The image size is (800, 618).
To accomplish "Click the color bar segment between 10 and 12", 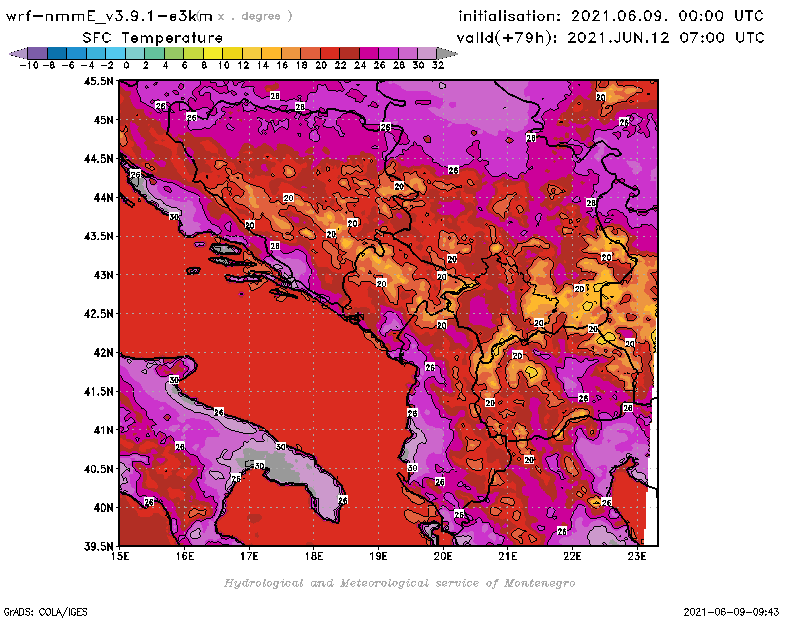I will click(x=233, y=53).
